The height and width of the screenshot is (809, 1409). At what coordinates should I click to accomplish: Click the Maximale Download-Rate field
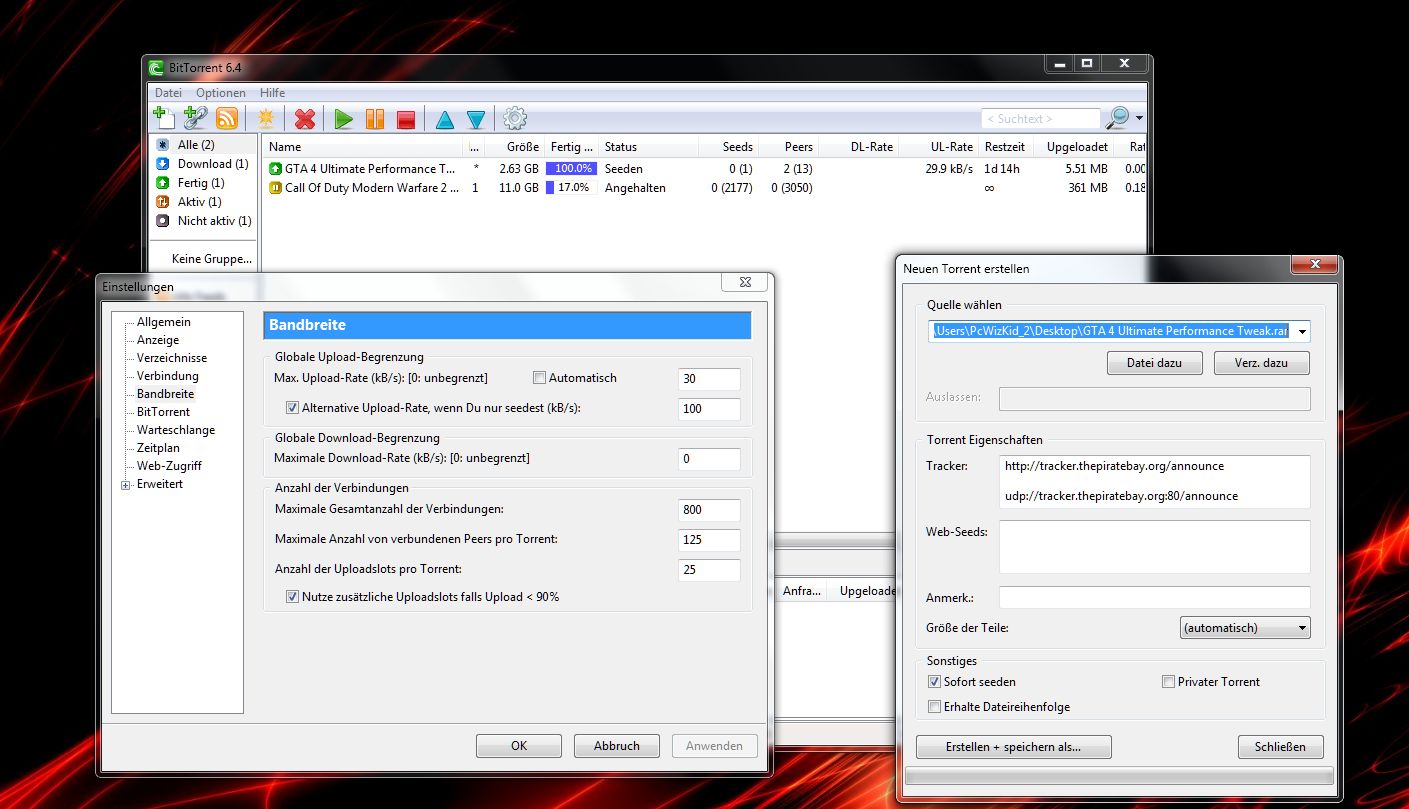pos(709,459)
